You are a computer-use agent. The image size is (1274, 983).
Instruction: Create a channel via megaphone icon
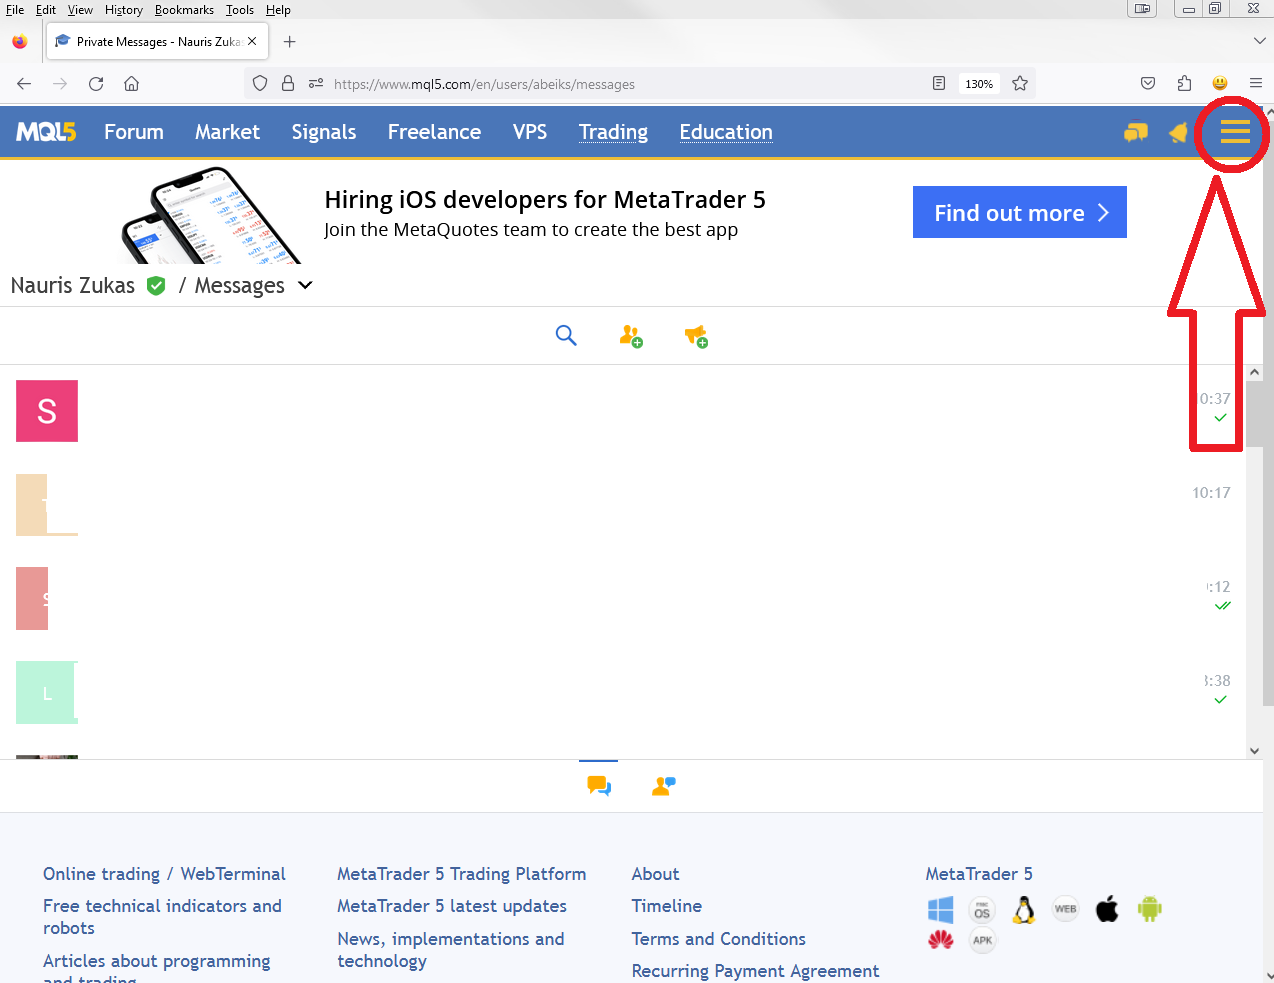pos(696,336)
